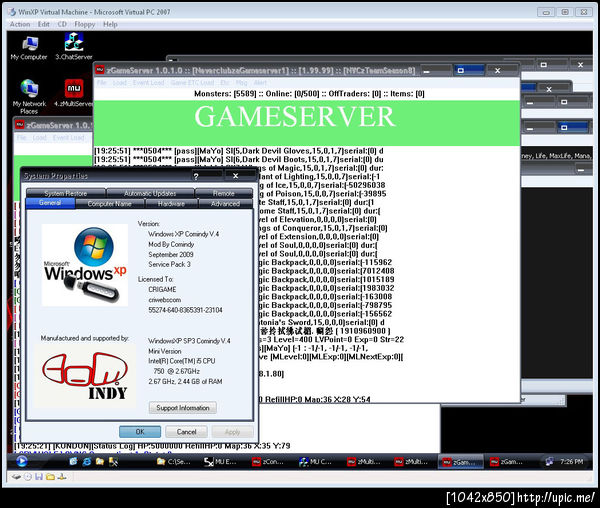Click Cancel in System Properties

186,431
